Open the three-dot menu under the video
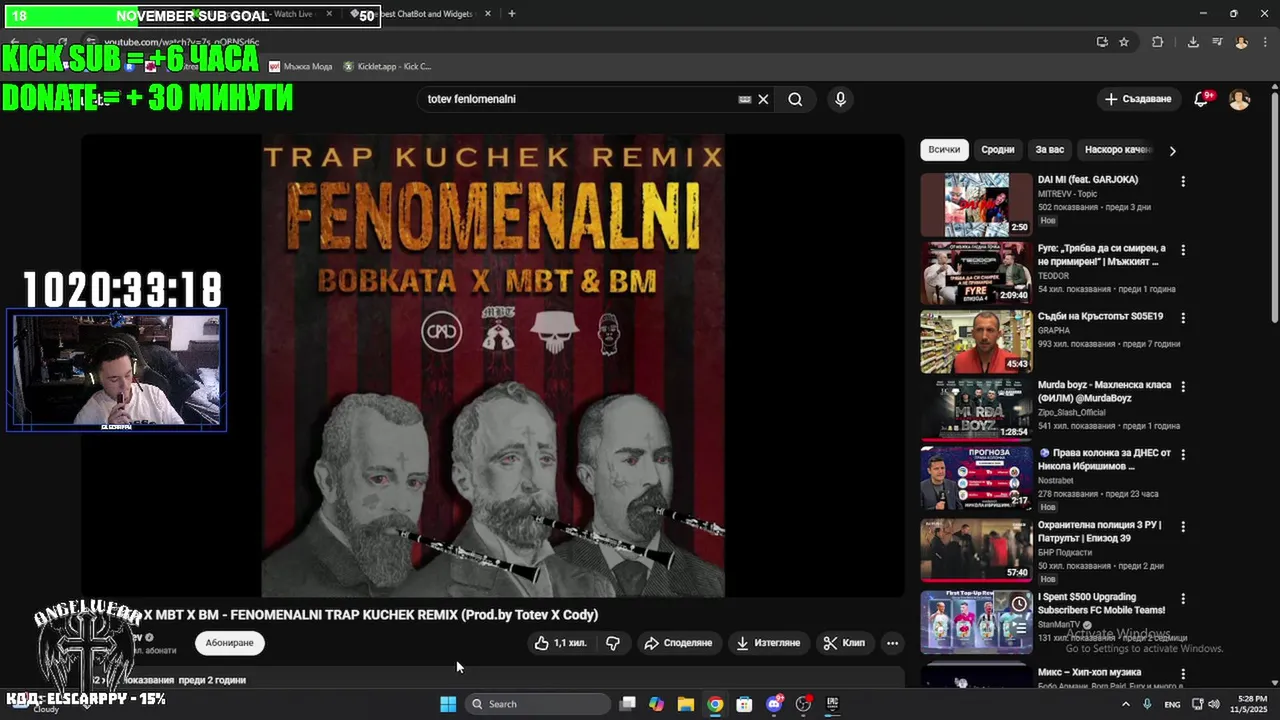The image size is (1280, 720). [x=892, y=643]
